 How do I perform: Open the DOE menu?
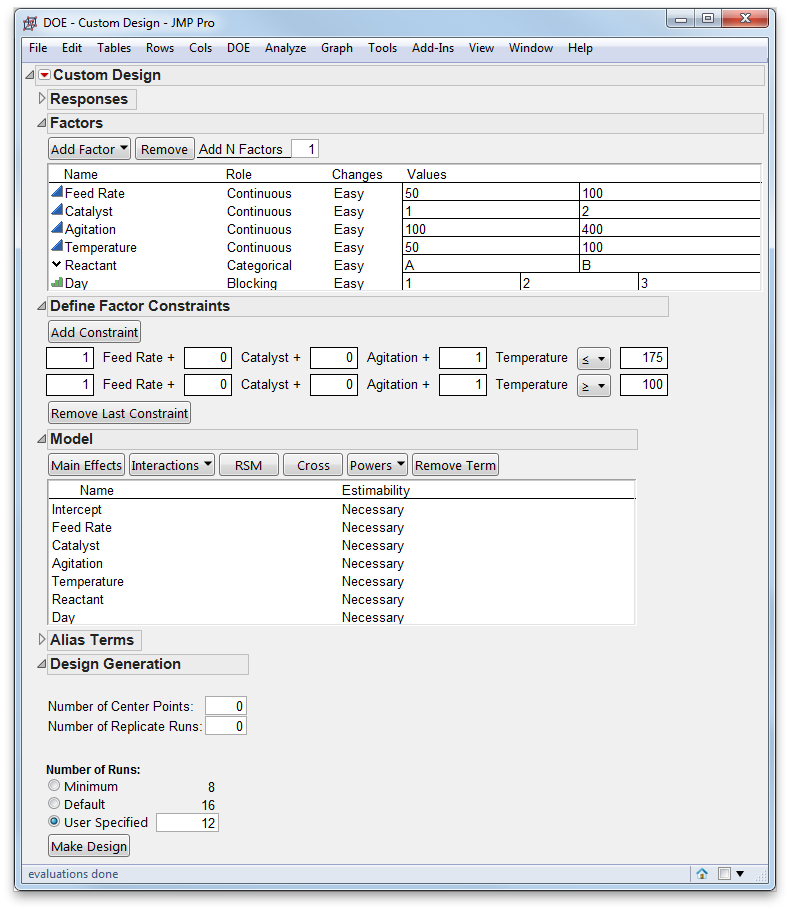click(x=238, y=48)
